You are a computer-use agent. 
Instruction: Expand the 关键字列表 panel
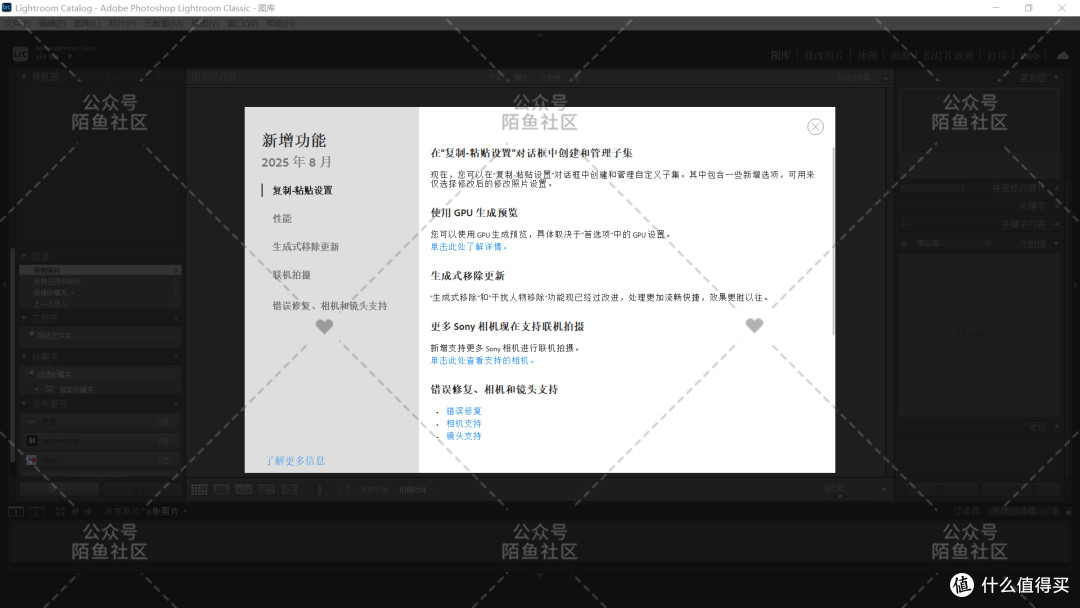[1057, 224]
